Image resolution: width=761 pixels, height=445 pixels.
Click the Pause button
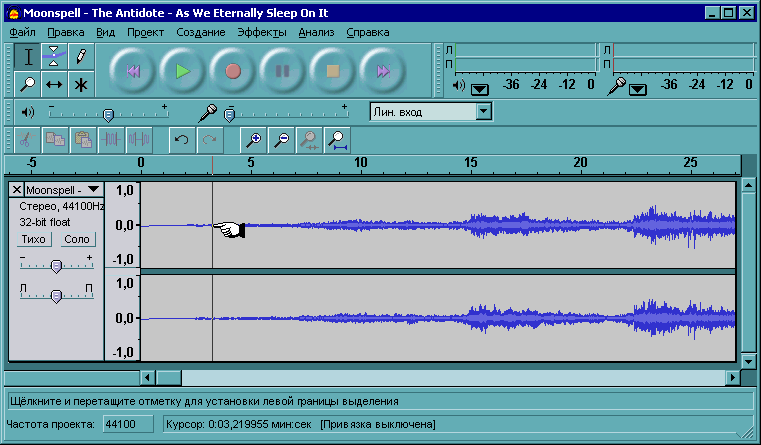coord(282,71)
